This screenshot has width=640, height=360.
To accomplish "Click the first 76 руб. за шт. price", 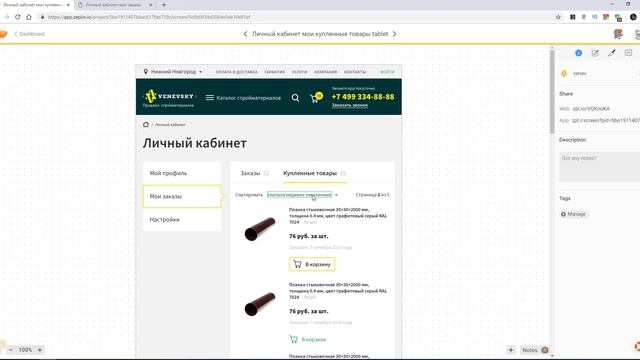I will coord(308,236).
